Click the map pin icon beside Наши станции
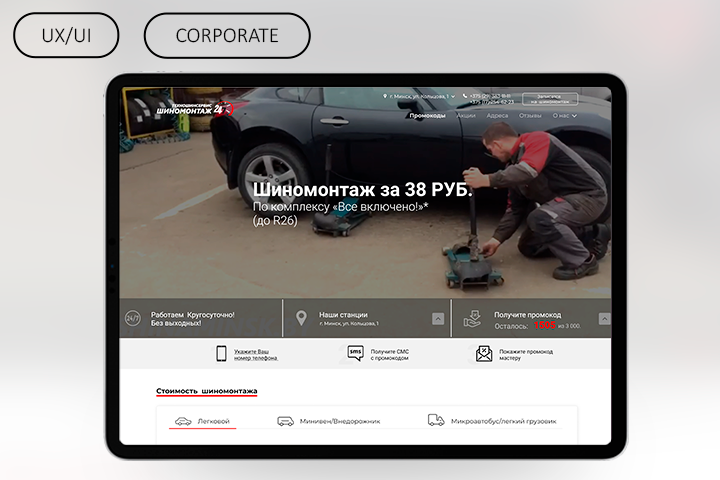 pos(301,318)
